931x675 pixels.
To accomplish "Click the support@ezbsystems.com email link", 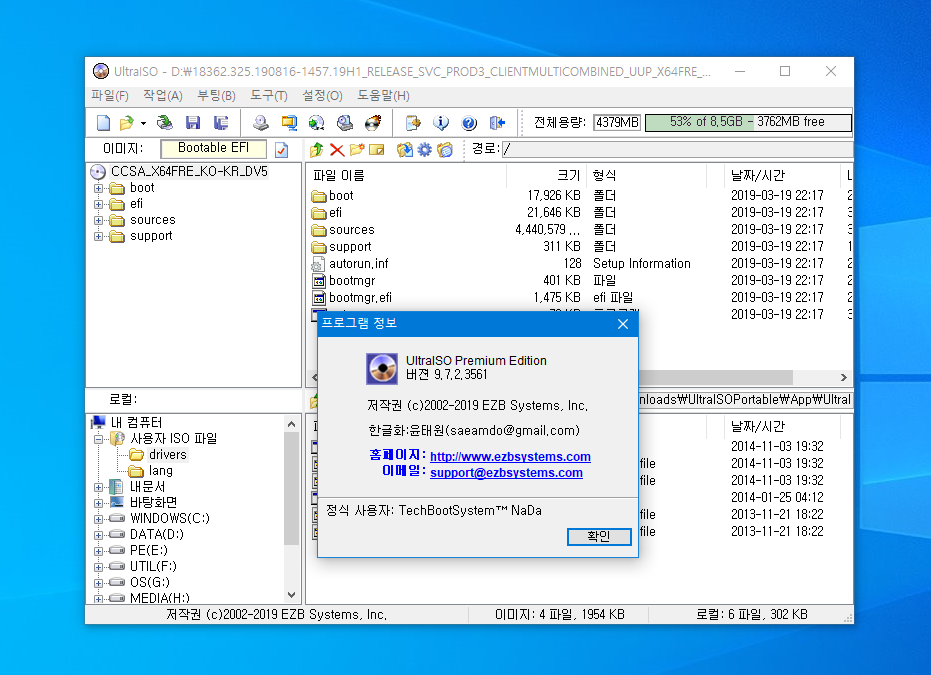I will tap(506, 473).
